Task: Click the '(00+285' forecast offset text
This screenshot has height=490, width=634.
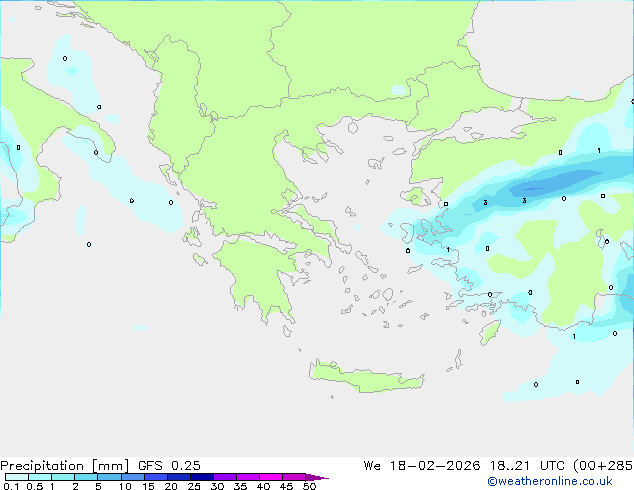Action: [602, 466]
